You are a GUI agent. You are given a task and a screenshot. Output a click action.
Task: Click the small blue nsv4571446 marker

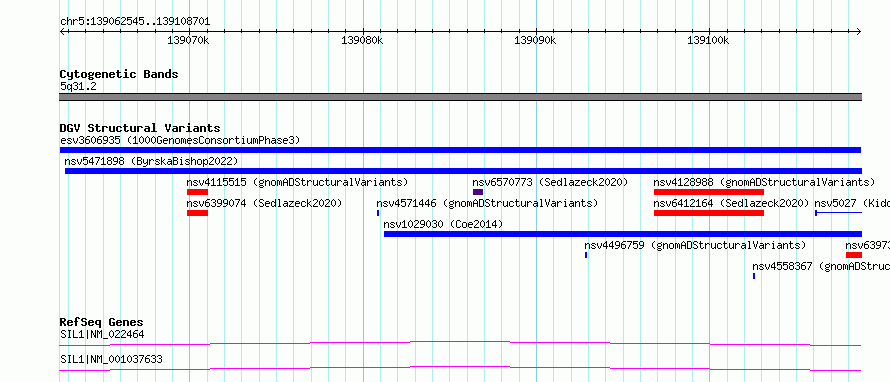pyautogui.click(x=378, y=213)
